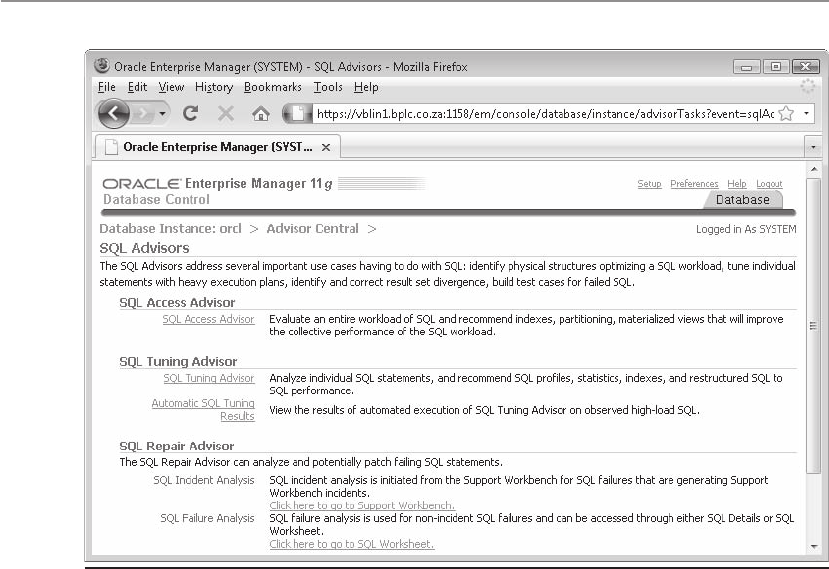
Task: Click the SQL Failure Analysis label
Action: tap(207, 518)
